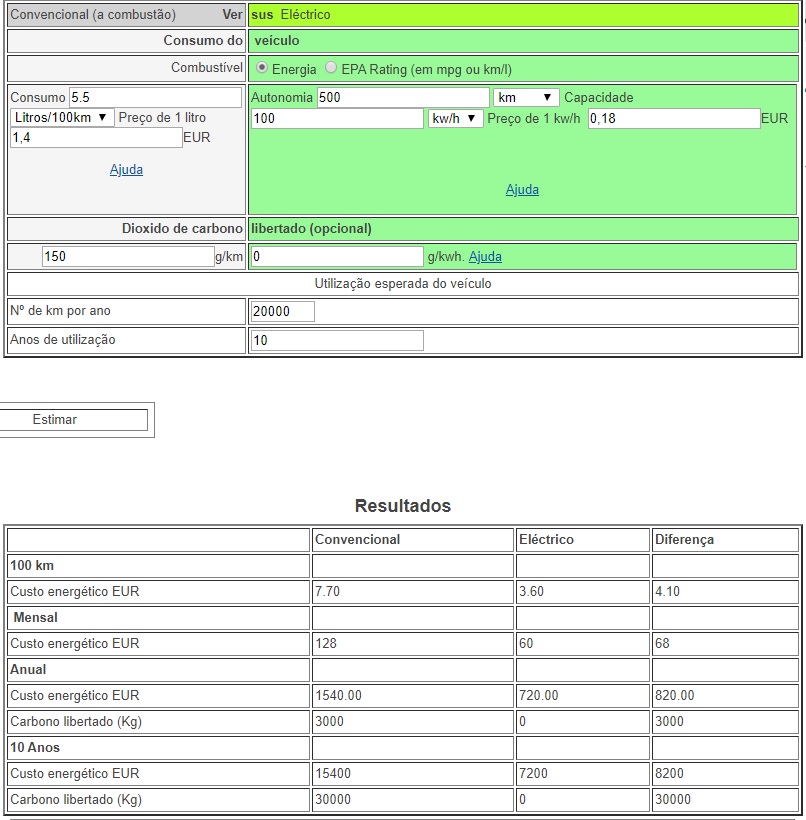The width and height of the screenshot is (806, 820).
Task: Open Ajuda link in the green electric section
Action: pyautogui.click(x=522, y=190)
